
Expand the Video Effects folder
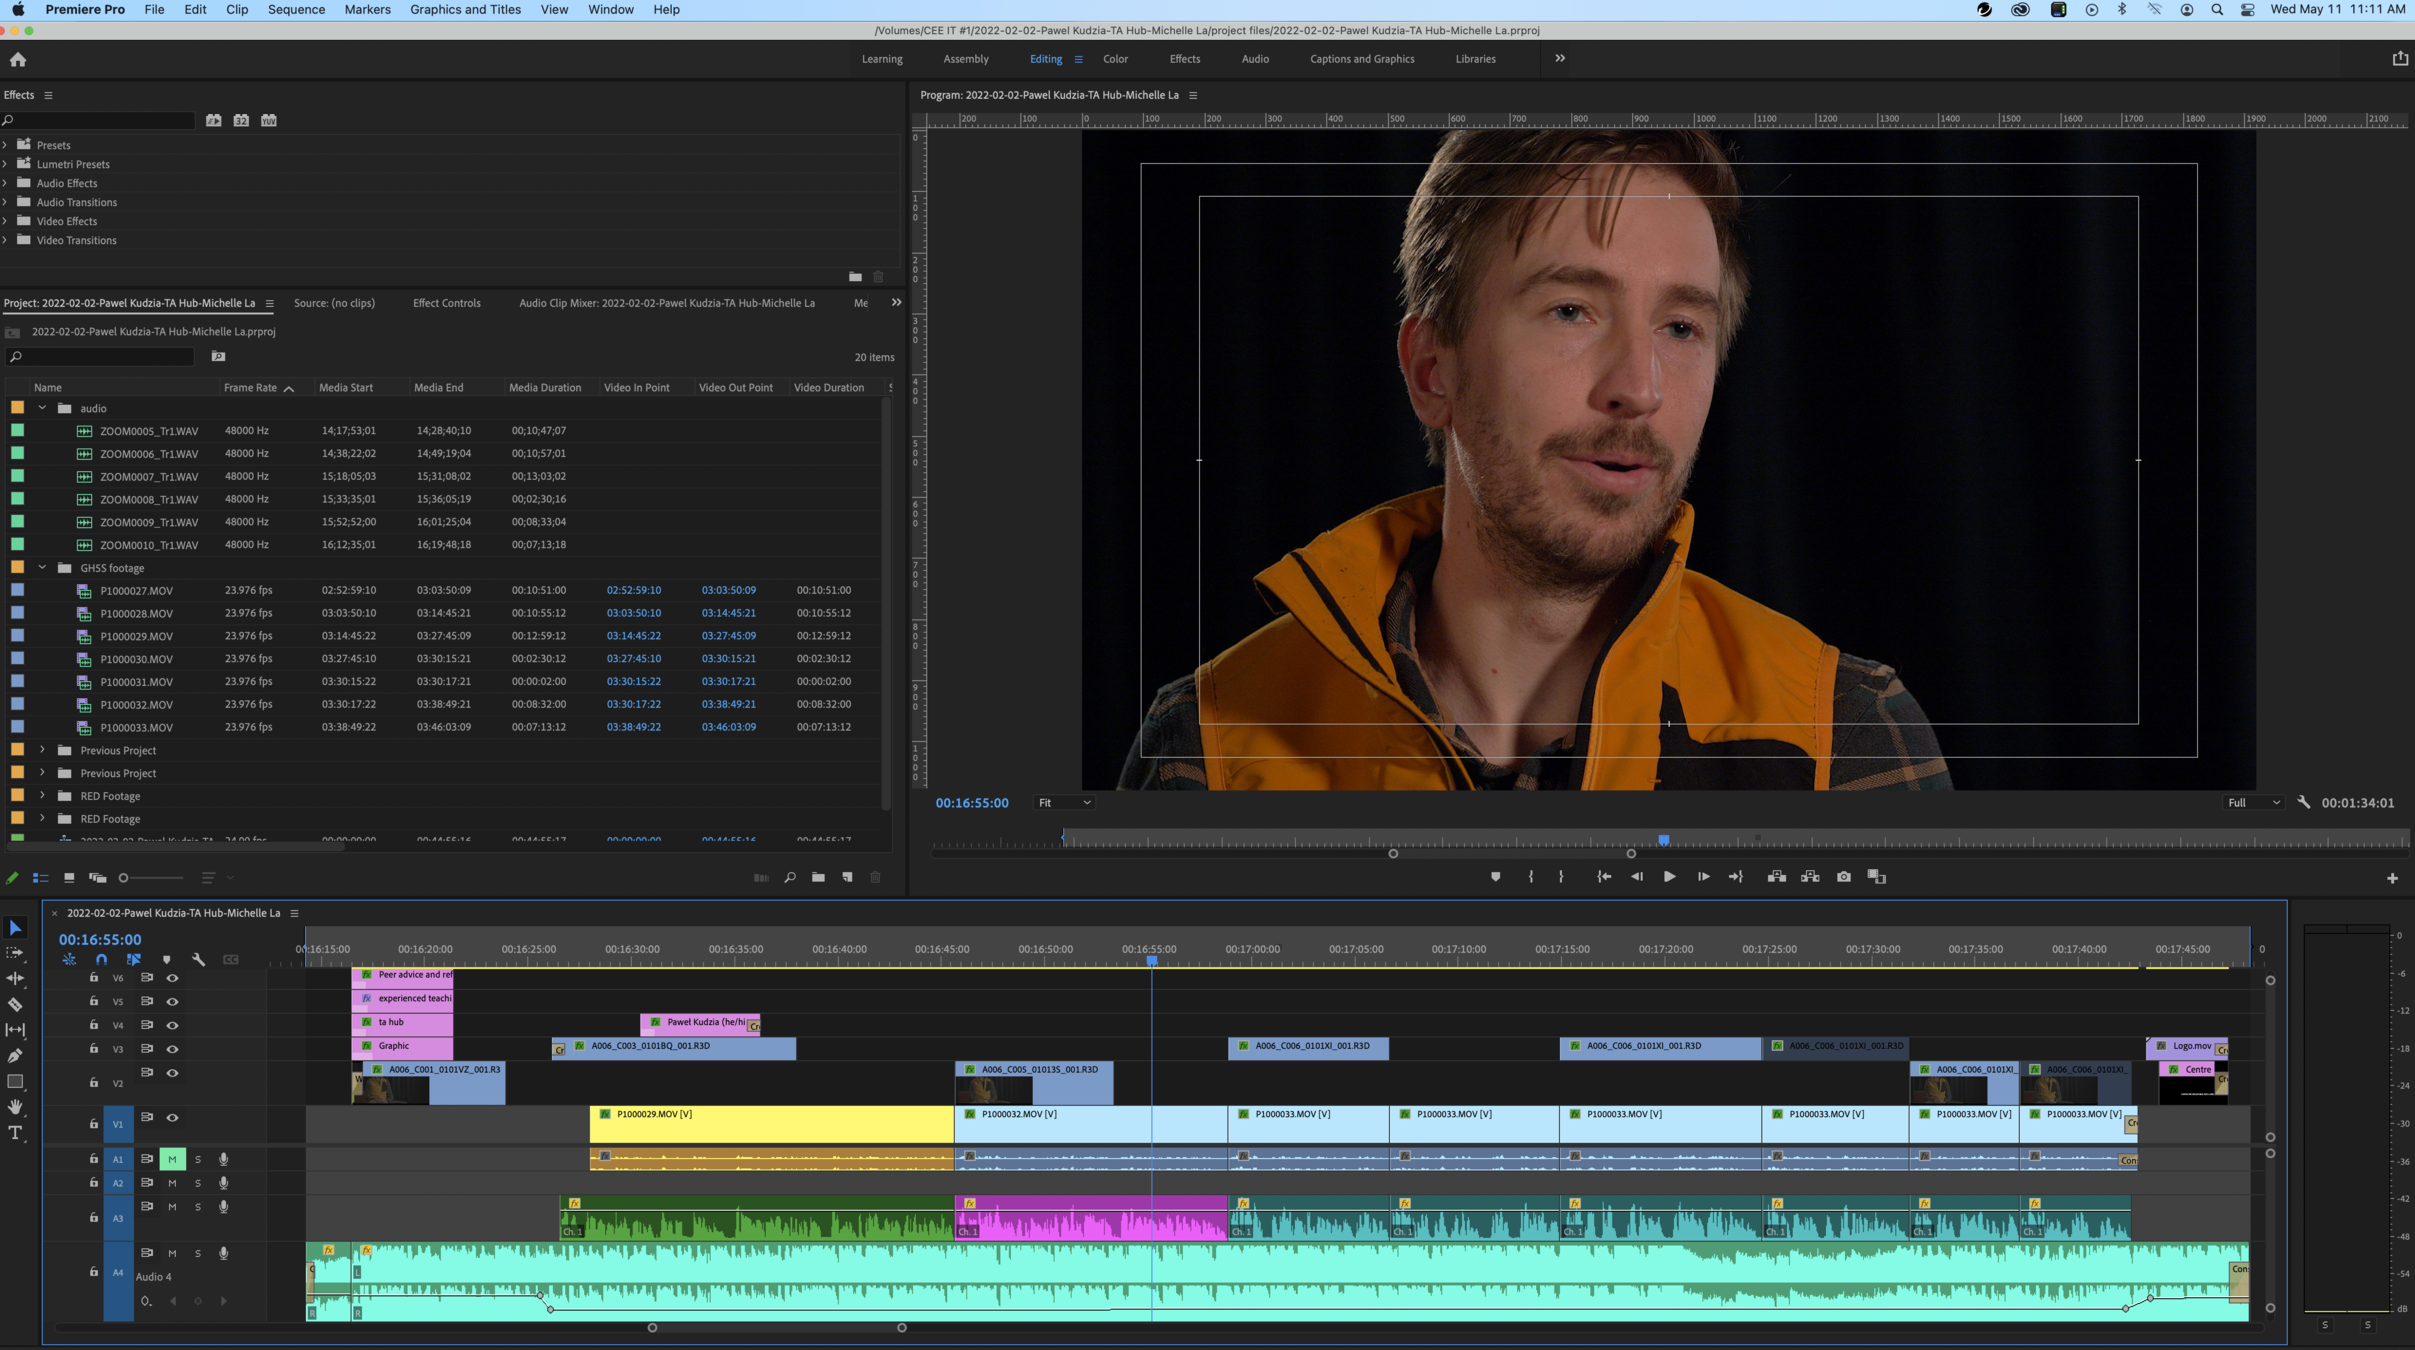tap(6, 221)
